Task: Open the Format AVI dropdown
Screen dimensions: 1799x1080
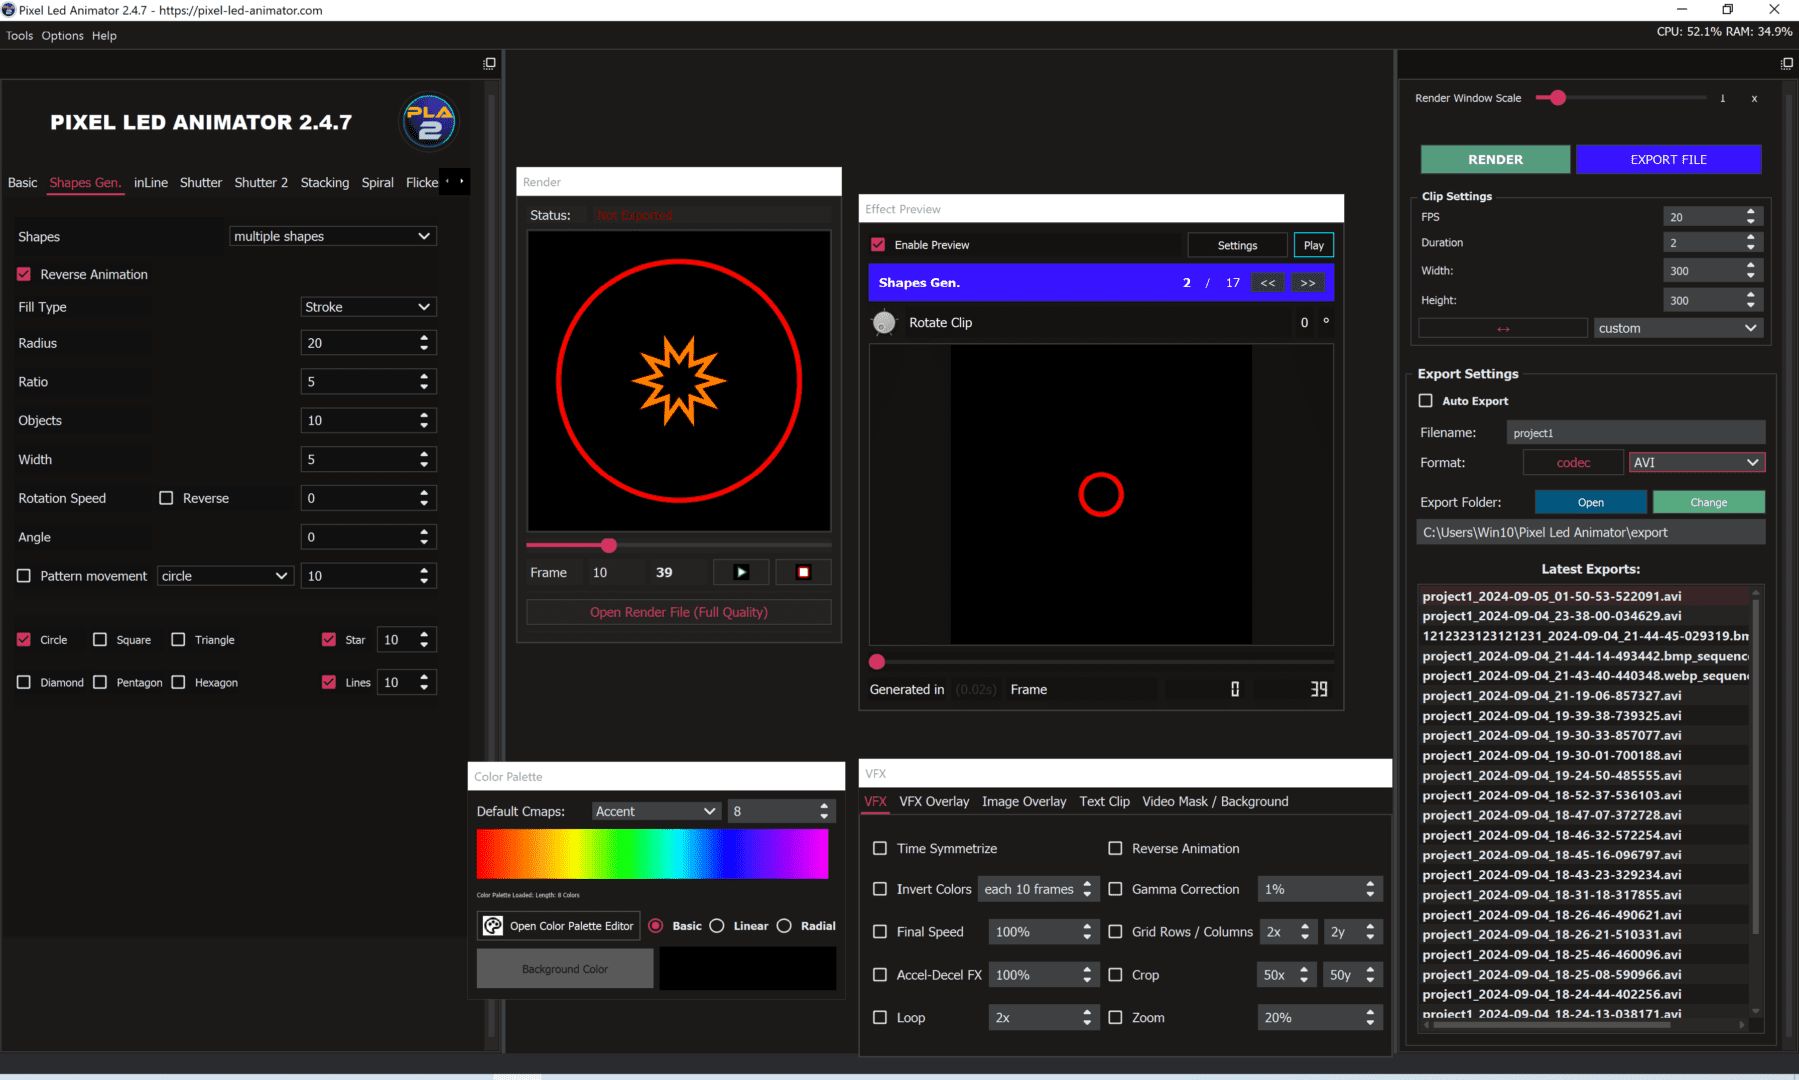Action: coord(1697,462)
